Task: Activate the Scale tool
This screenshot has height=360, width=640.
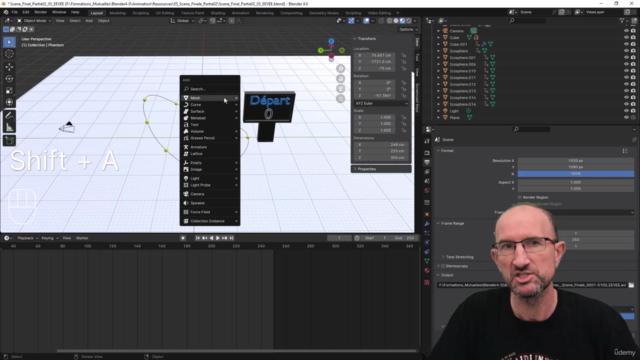Action: click(x=9, y=90)
